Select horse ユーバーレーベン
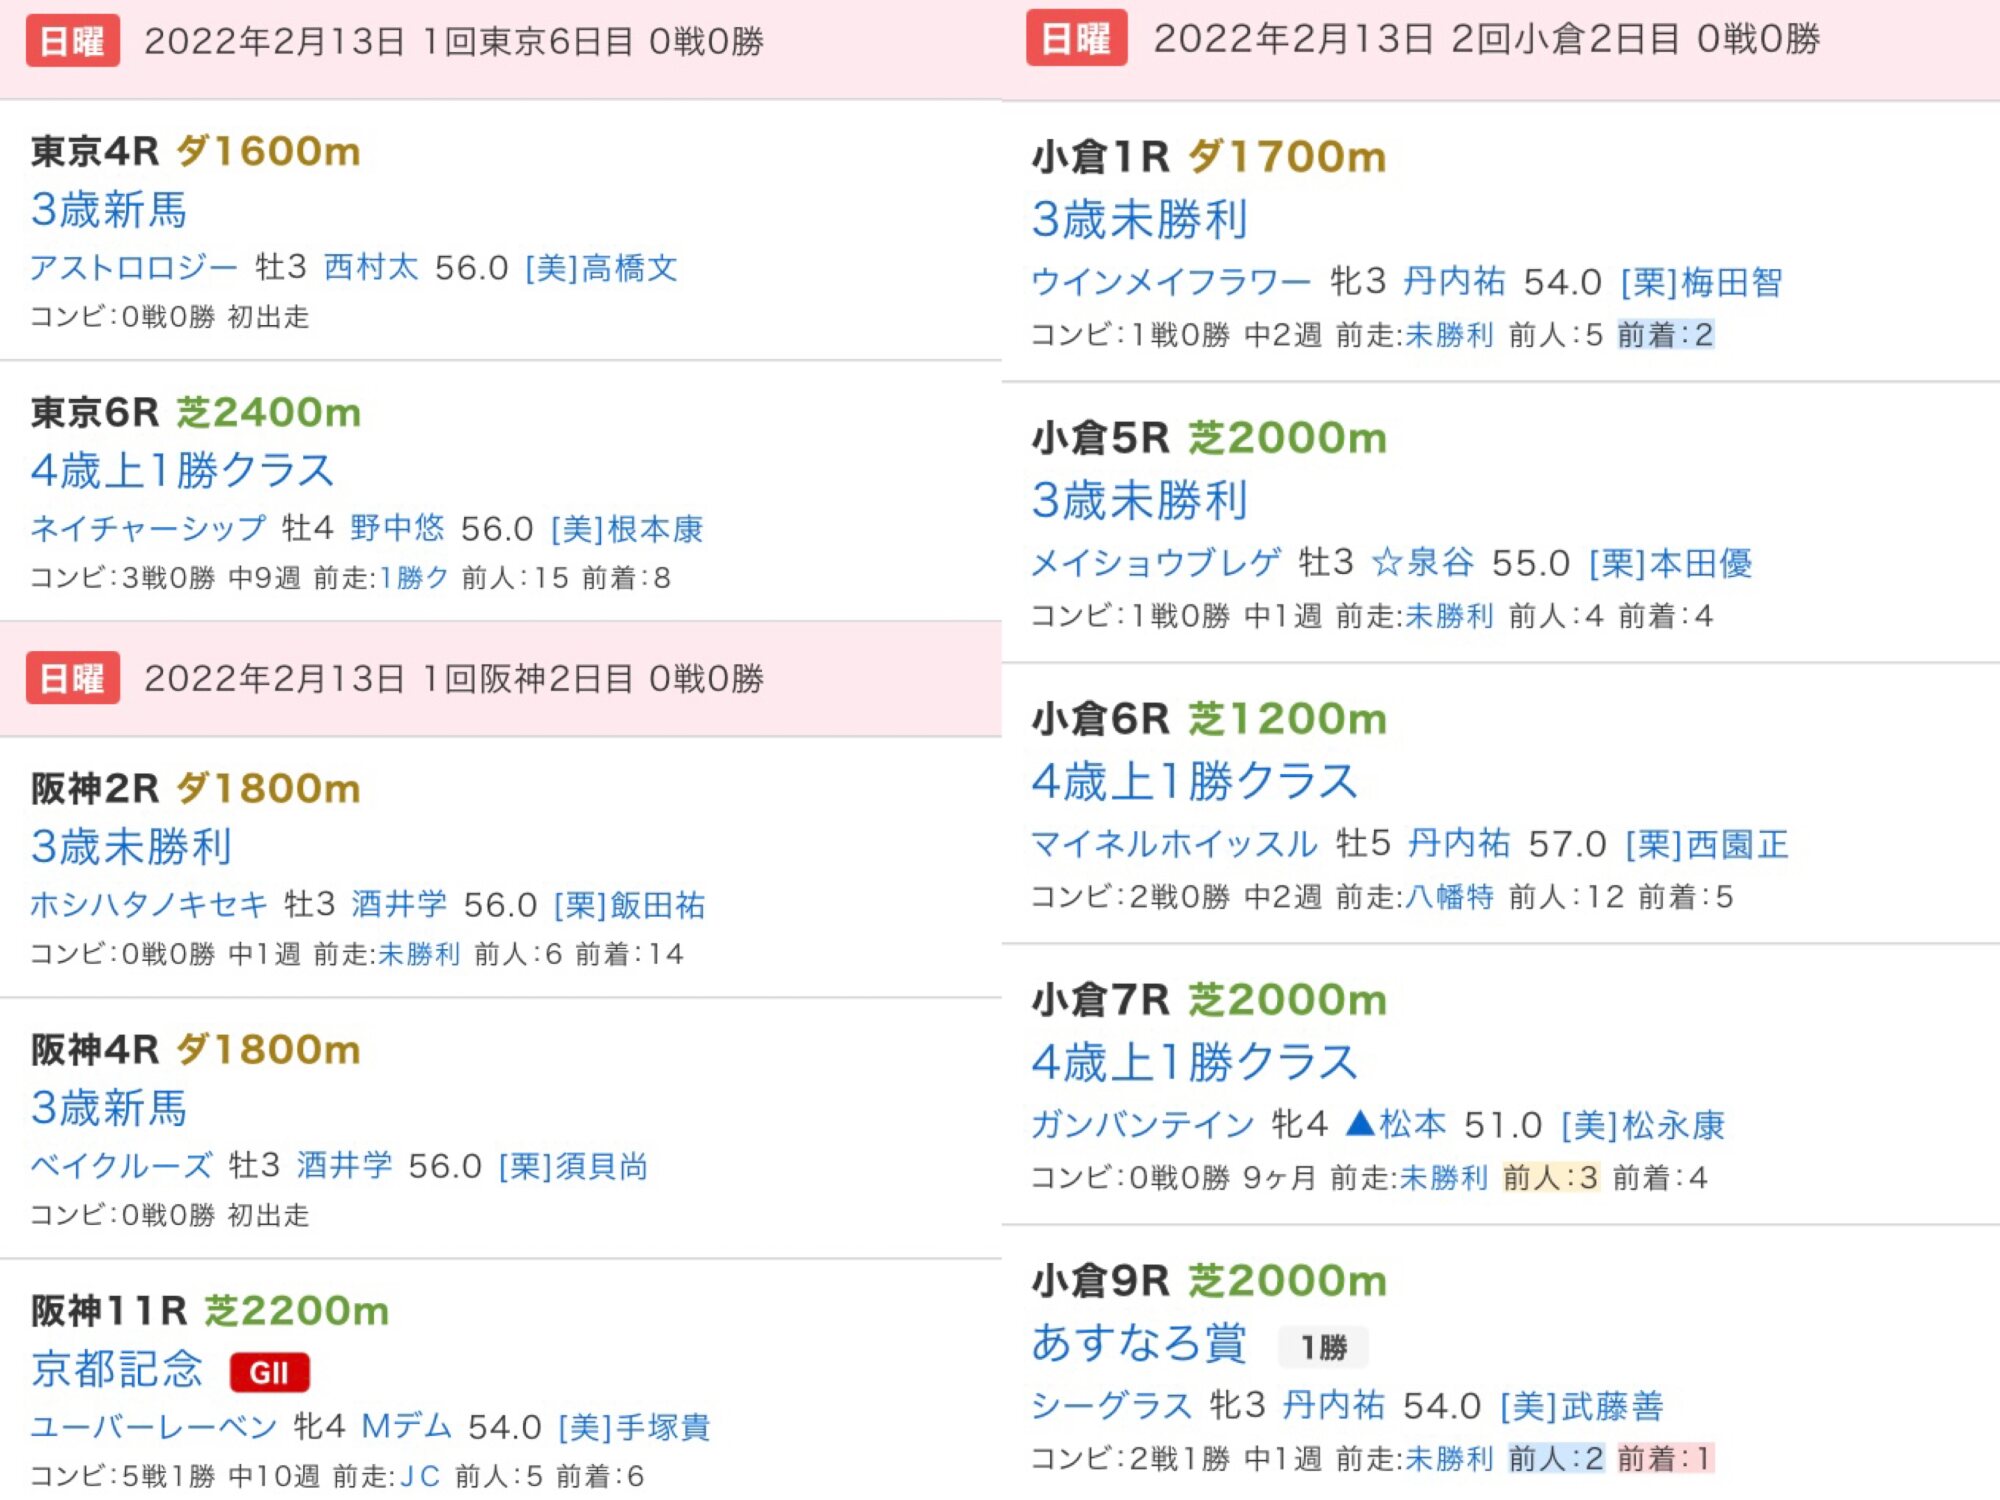The image size is (2000, 1500). click(153, 1427)
